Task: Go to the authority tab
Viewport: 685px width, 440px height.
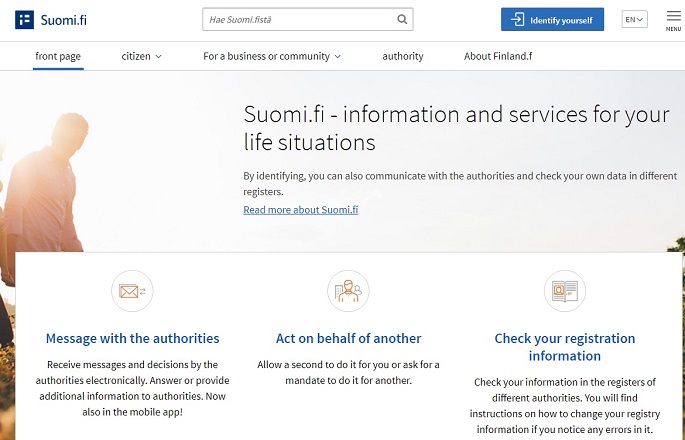Action: click(x=403, y=57)
